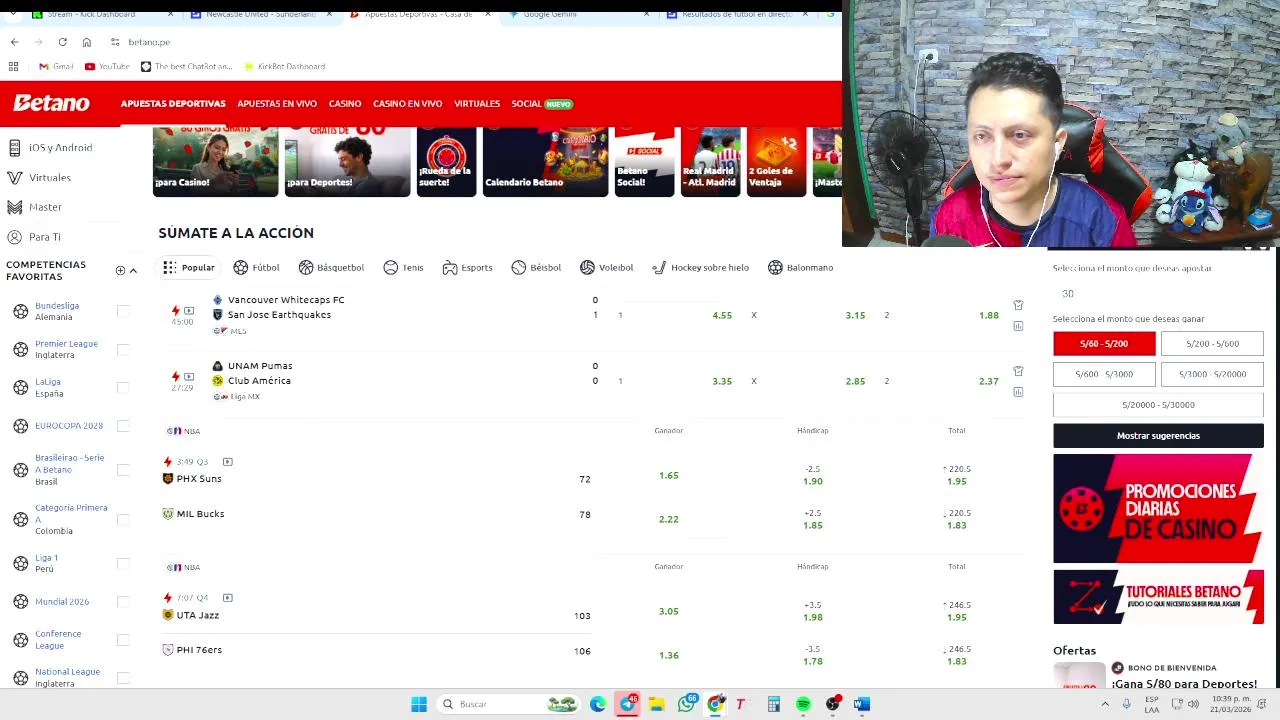Select the Básquetbol tab

coord(331,267)
